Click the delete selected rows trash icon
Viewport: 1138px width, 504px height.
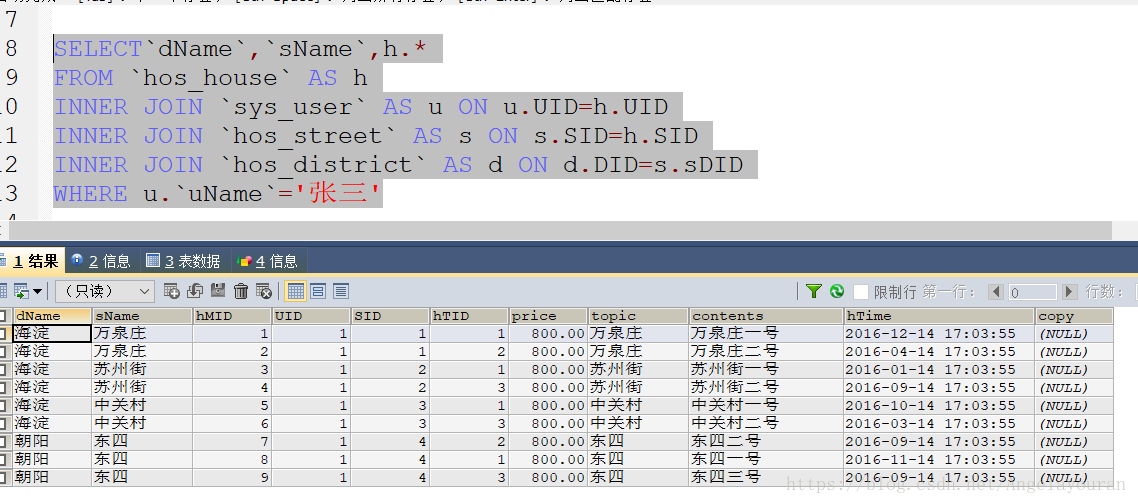pos(241,291)
